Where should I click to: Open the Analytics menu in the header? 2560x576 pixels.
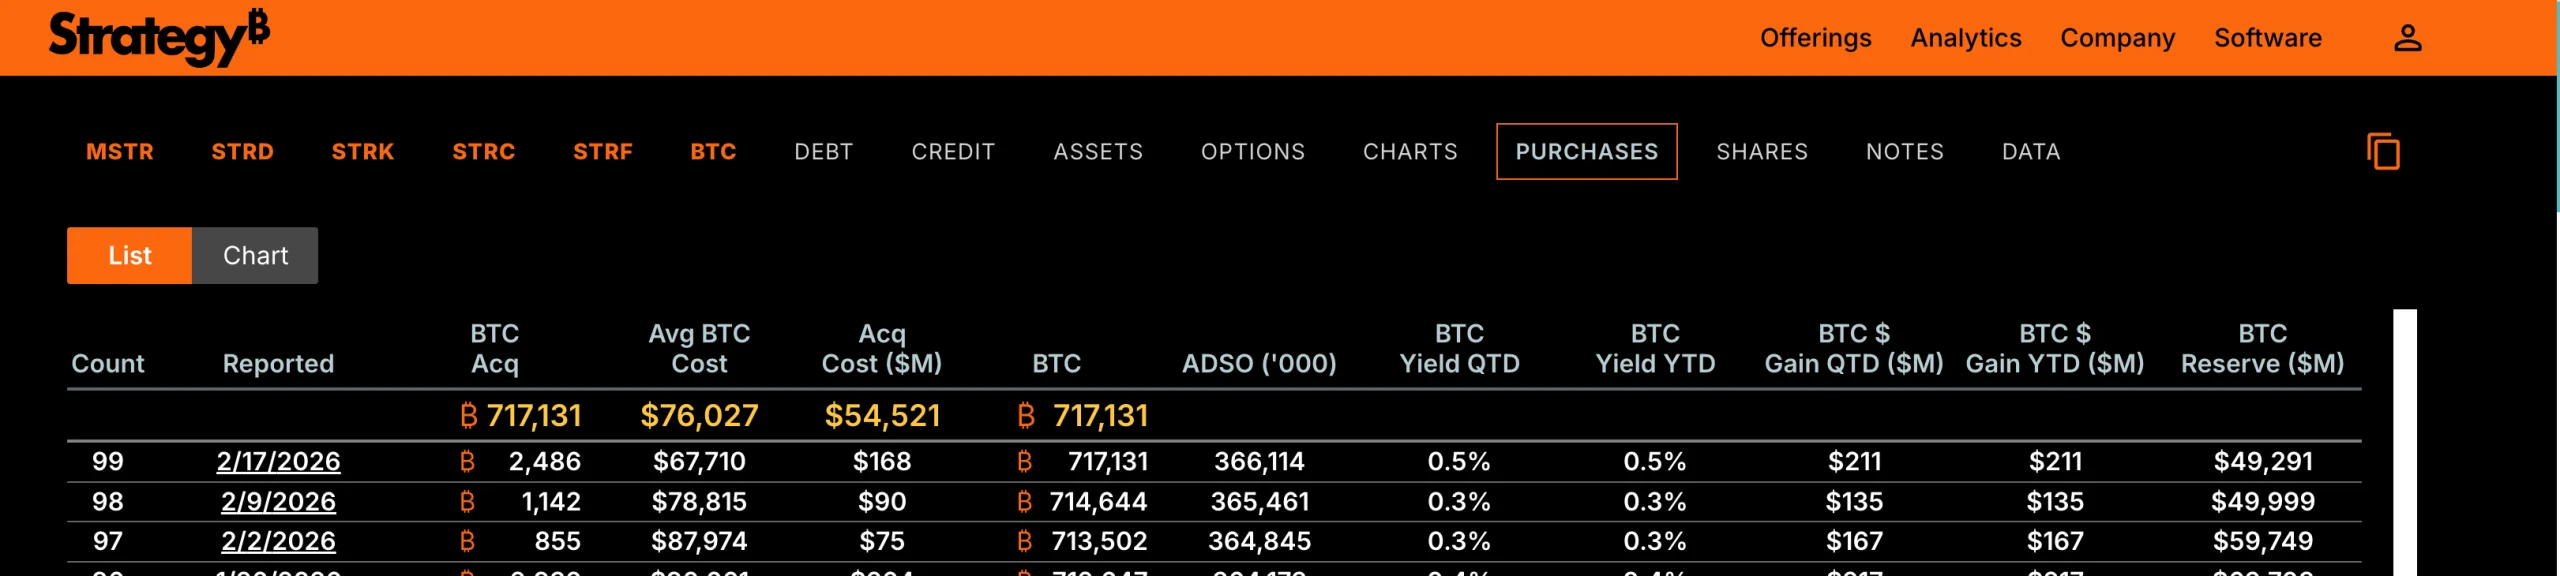[x=1964, y=38]
